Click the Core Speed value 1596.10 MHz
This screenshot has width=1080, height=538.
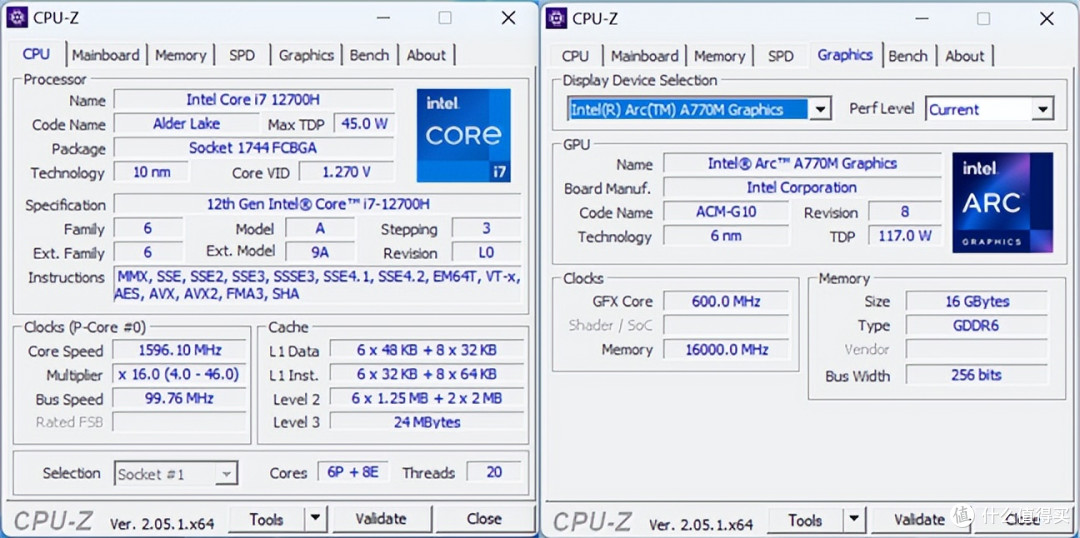point(179,351)
